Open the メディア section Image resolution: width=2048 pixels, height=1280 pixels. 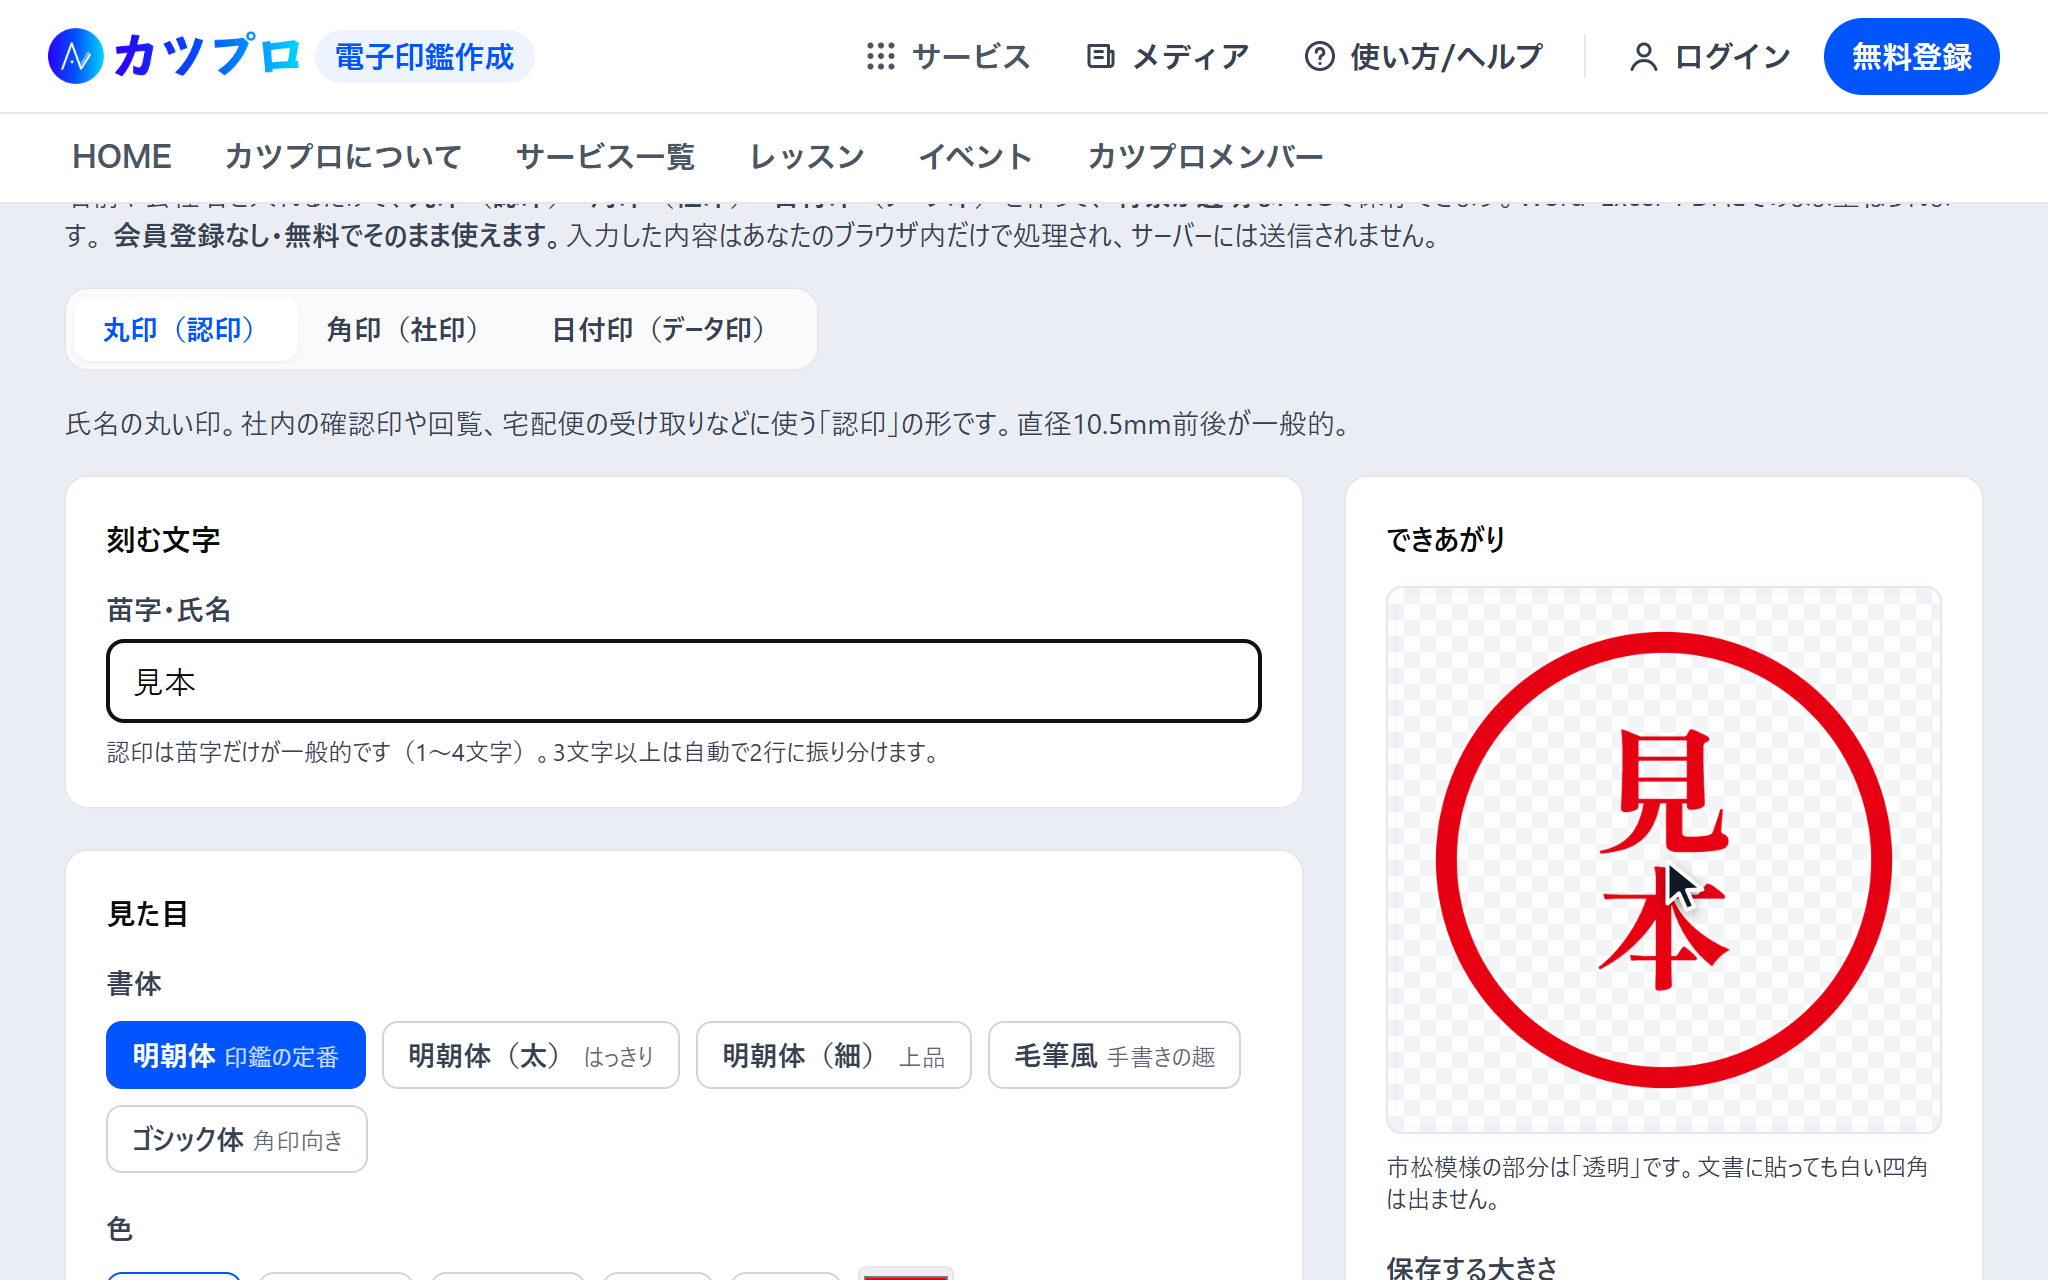point(1168,56)
